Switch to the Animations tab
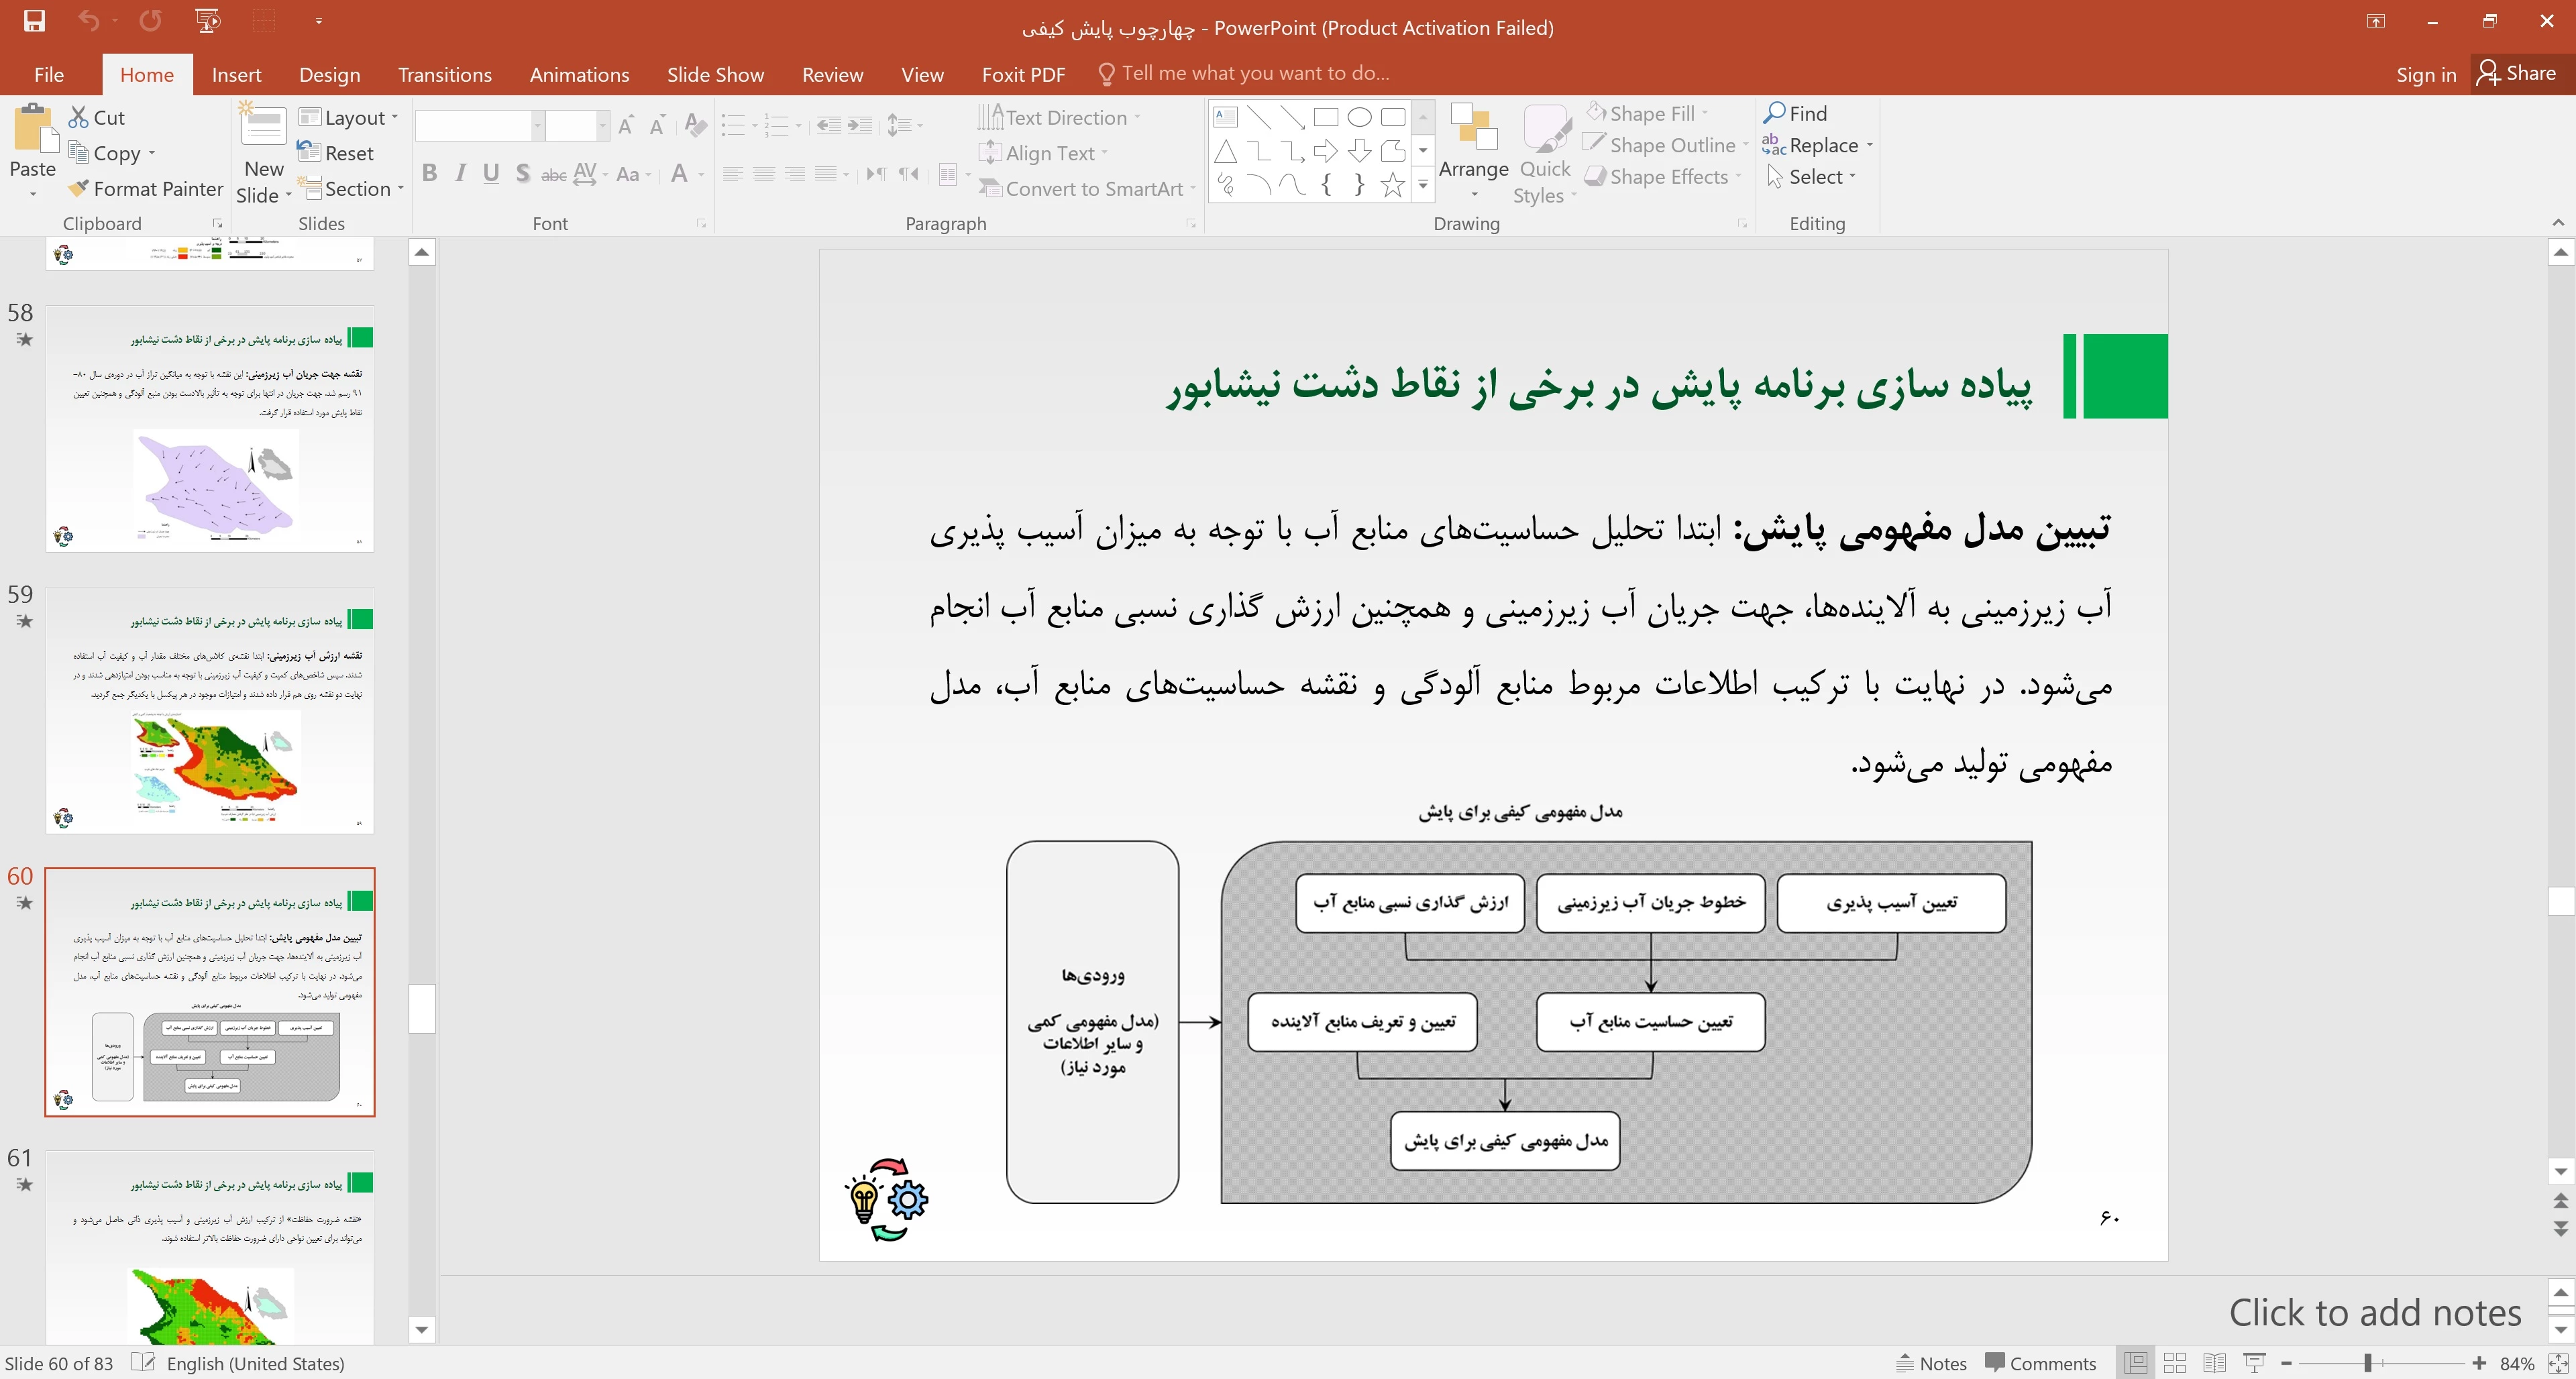Image resolution: width=2576 pixels, height=1379 pixels. (579, 74)
